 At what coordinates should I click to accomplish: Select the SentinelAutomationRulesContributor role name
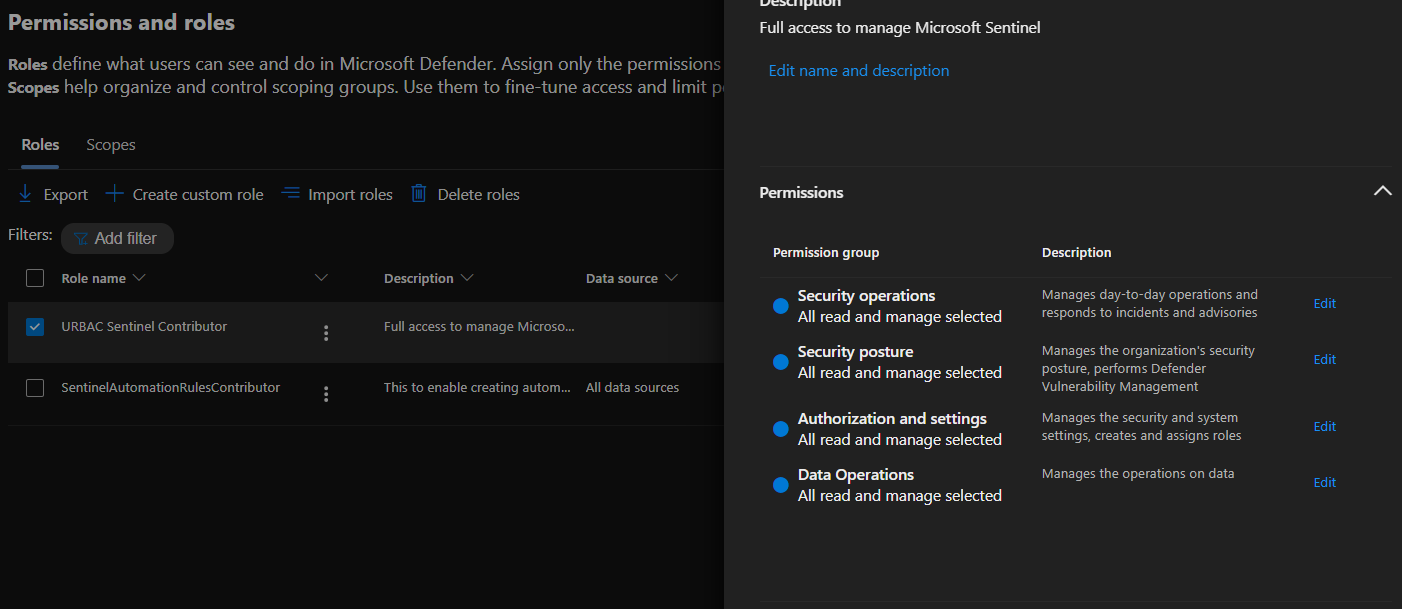click(x=171, y=387)
